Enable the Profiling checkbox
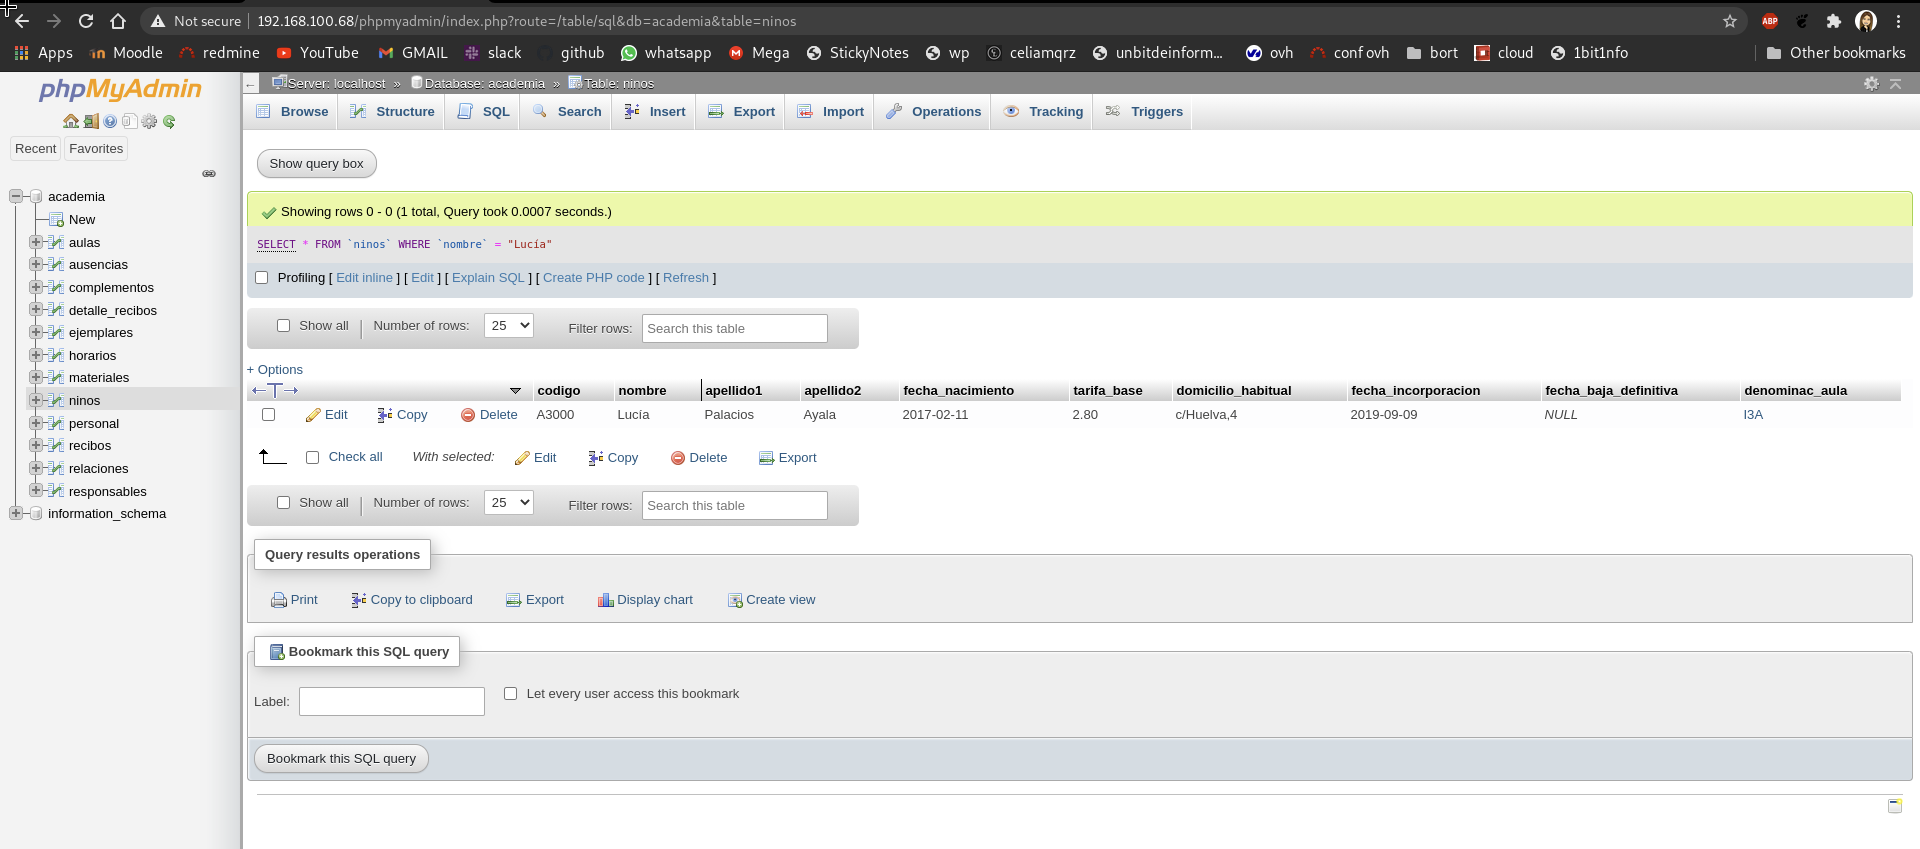Image resolution: width=1920 pixels, height=849 pixels. [x=262, y=278]
